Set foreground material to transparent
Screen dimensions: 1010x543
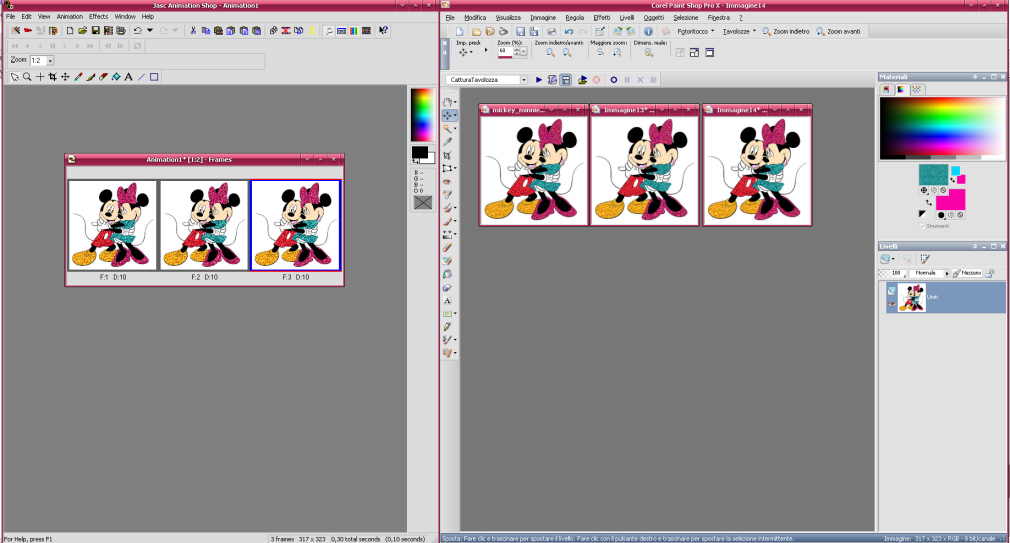[943, 190]
